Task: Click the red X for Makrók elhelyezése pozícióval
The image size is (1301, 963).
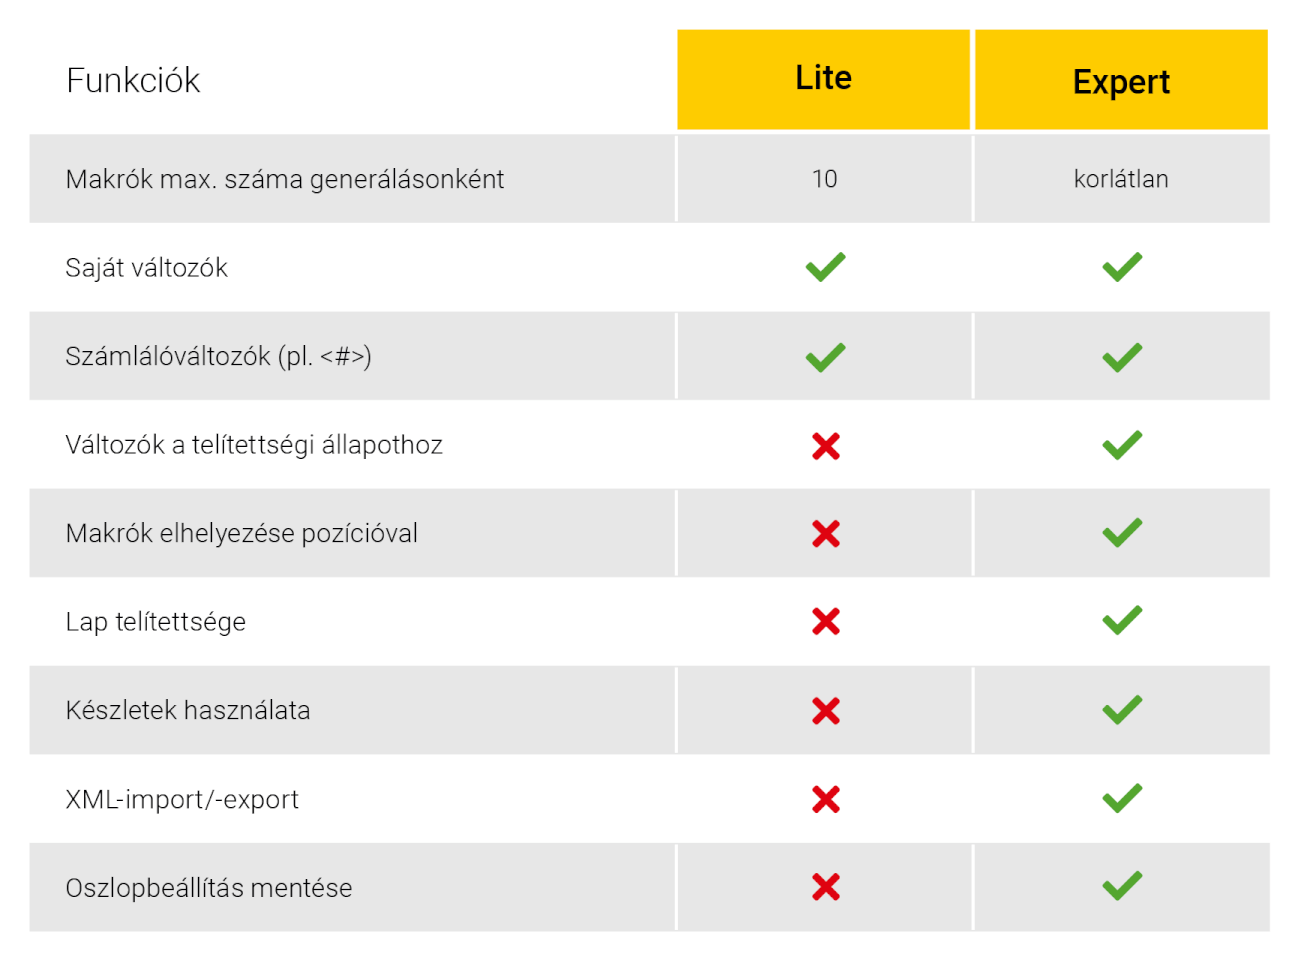Action: [826, 534]
